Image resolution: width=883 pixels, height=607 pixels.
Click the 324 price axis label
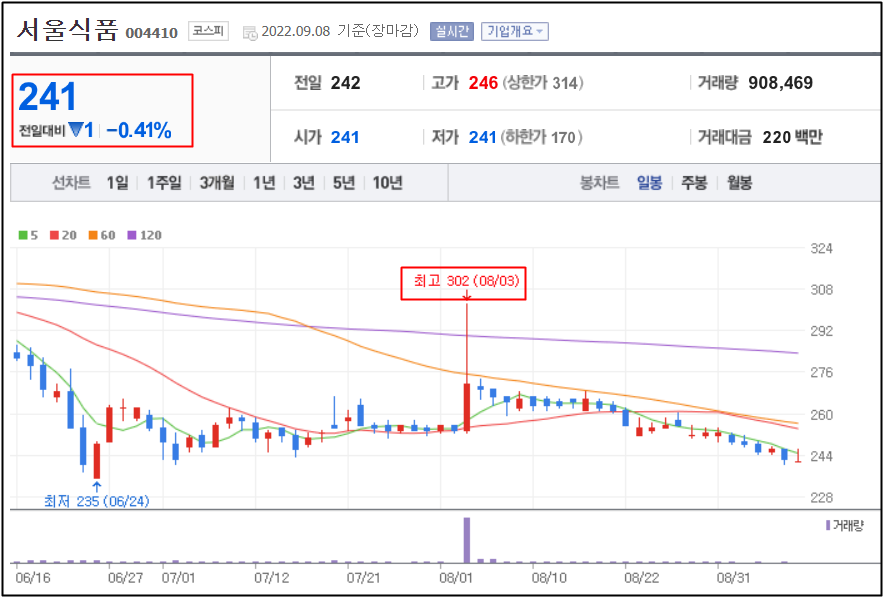pyautogui.click(x=821, y=248)
